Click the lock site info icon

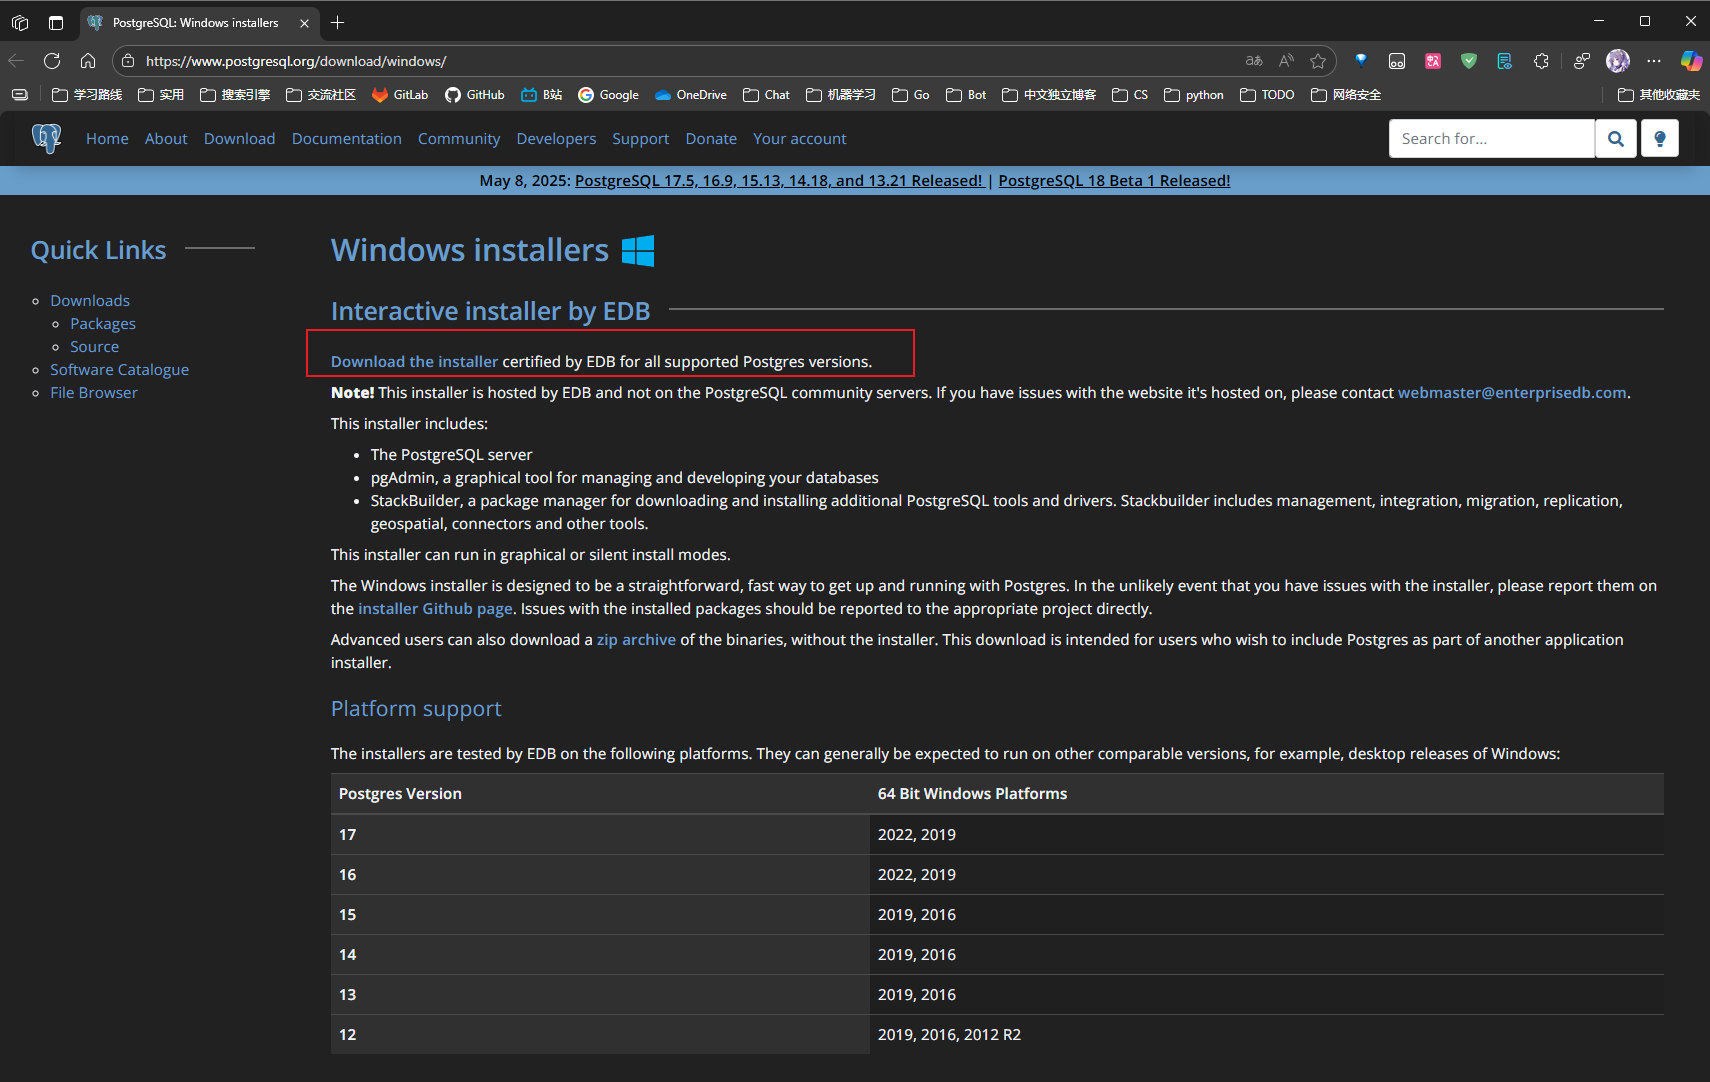pos(128,61)
